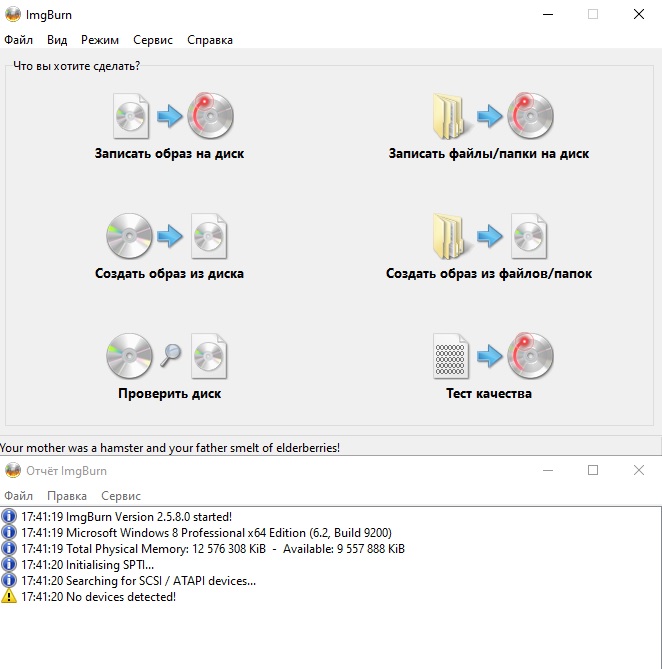Click the ImgBurn icon in the Отчёт ImgBurn title bar
662x669 pixels.
(13, 471)
